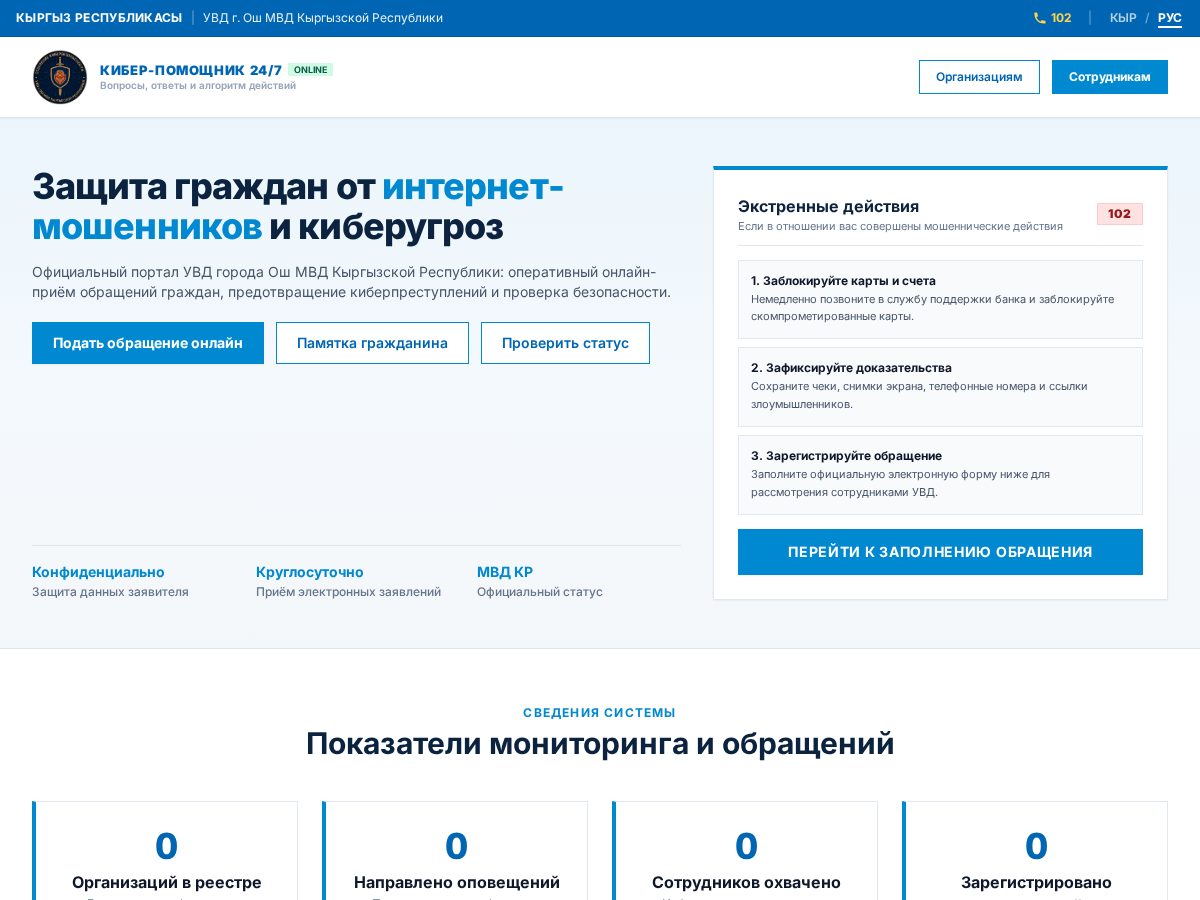
Task: Click Проверить статус button
Action: tap(565, 343)
